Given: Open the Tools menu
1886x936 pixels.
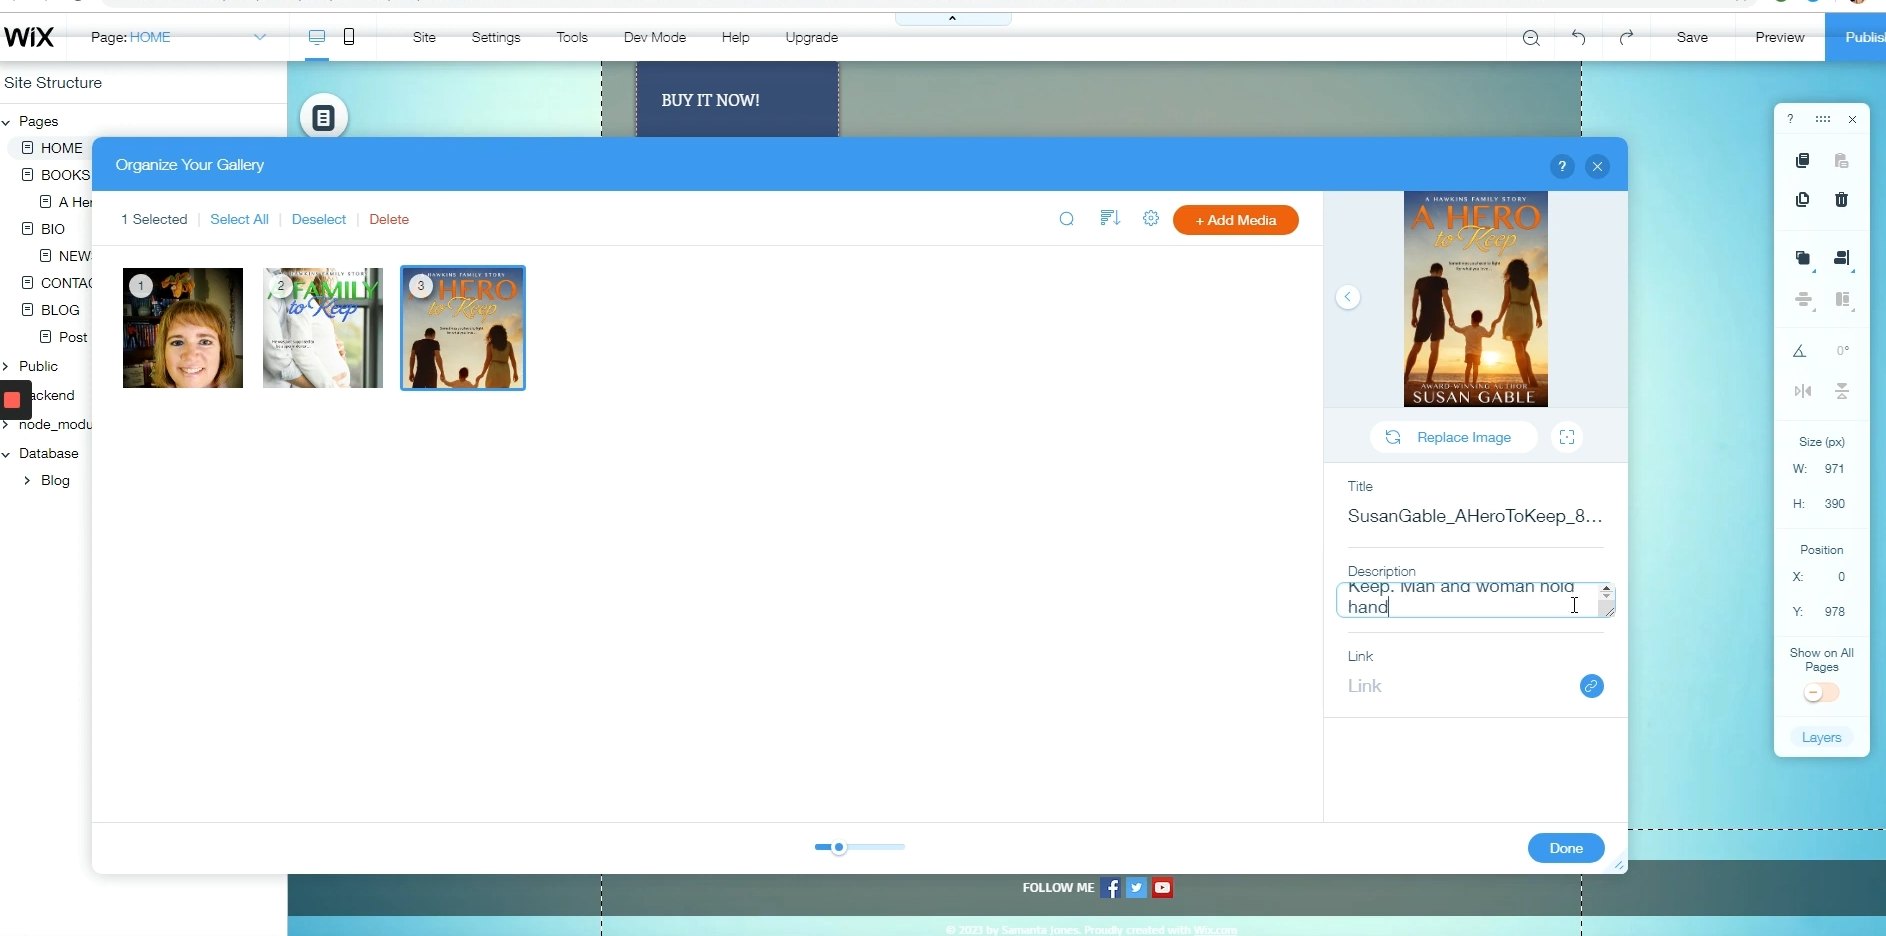Looking at the screenshot, I should click(572, 37).
